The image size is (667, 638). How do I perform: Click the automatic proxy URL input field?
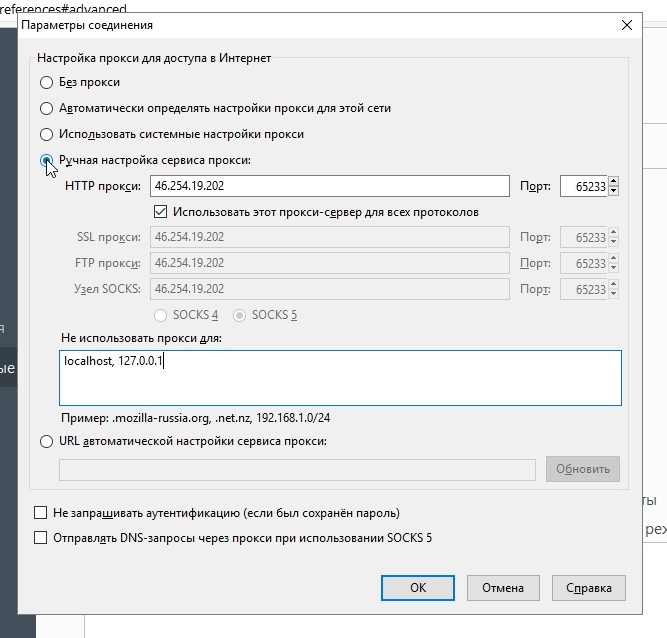[x=297, y=470]
